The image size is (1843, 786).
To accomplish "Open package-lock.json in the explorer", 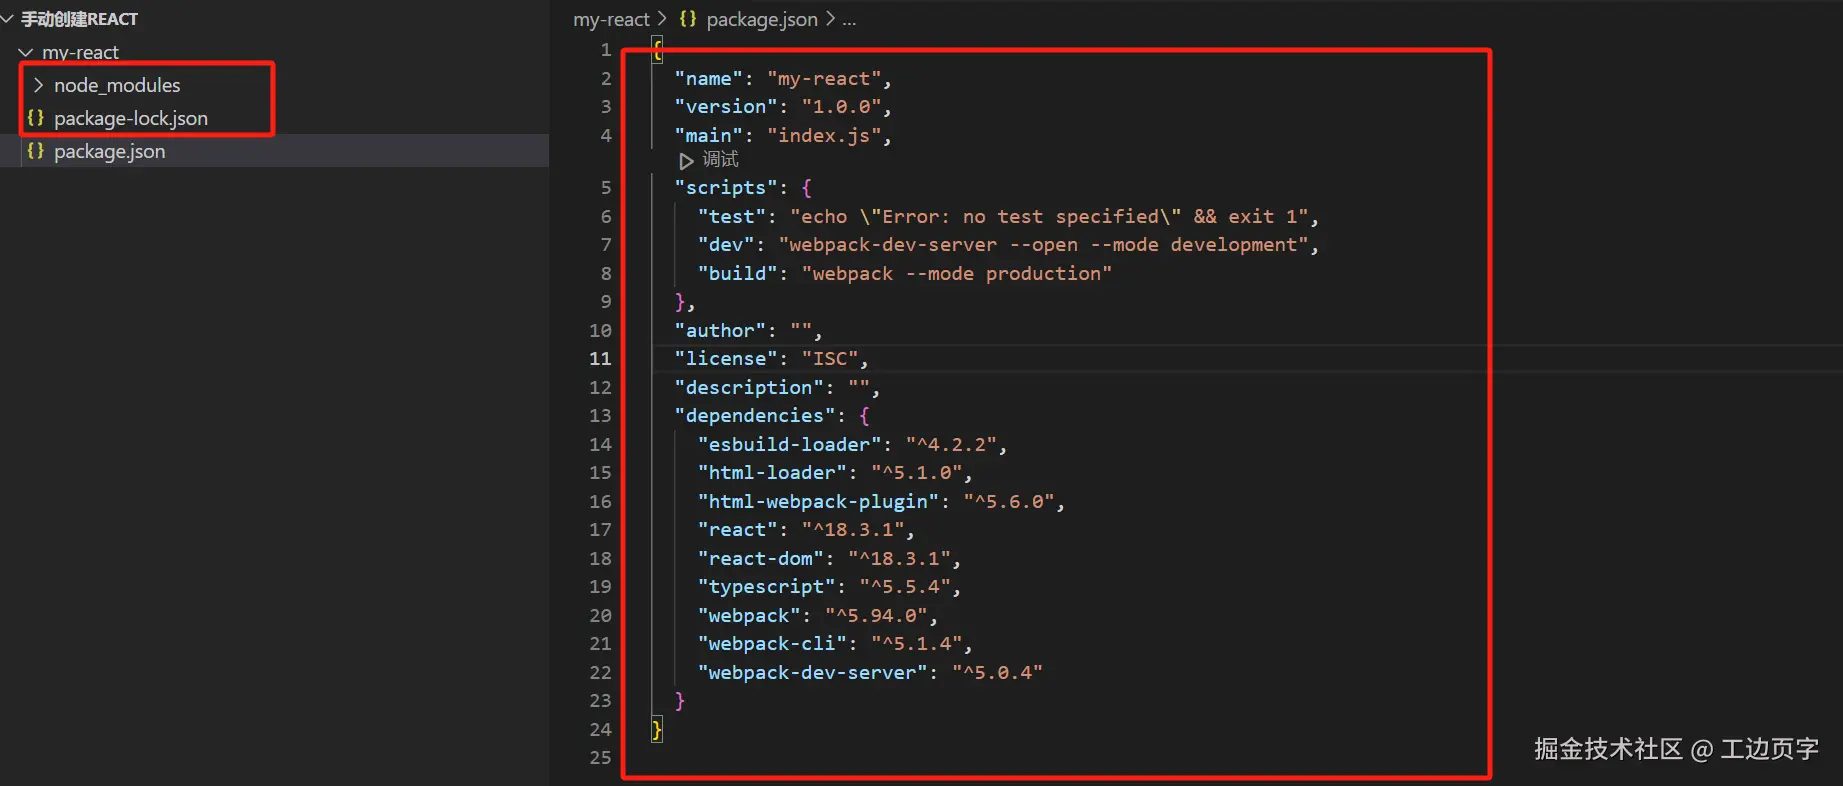I will [x=131, y=118].
